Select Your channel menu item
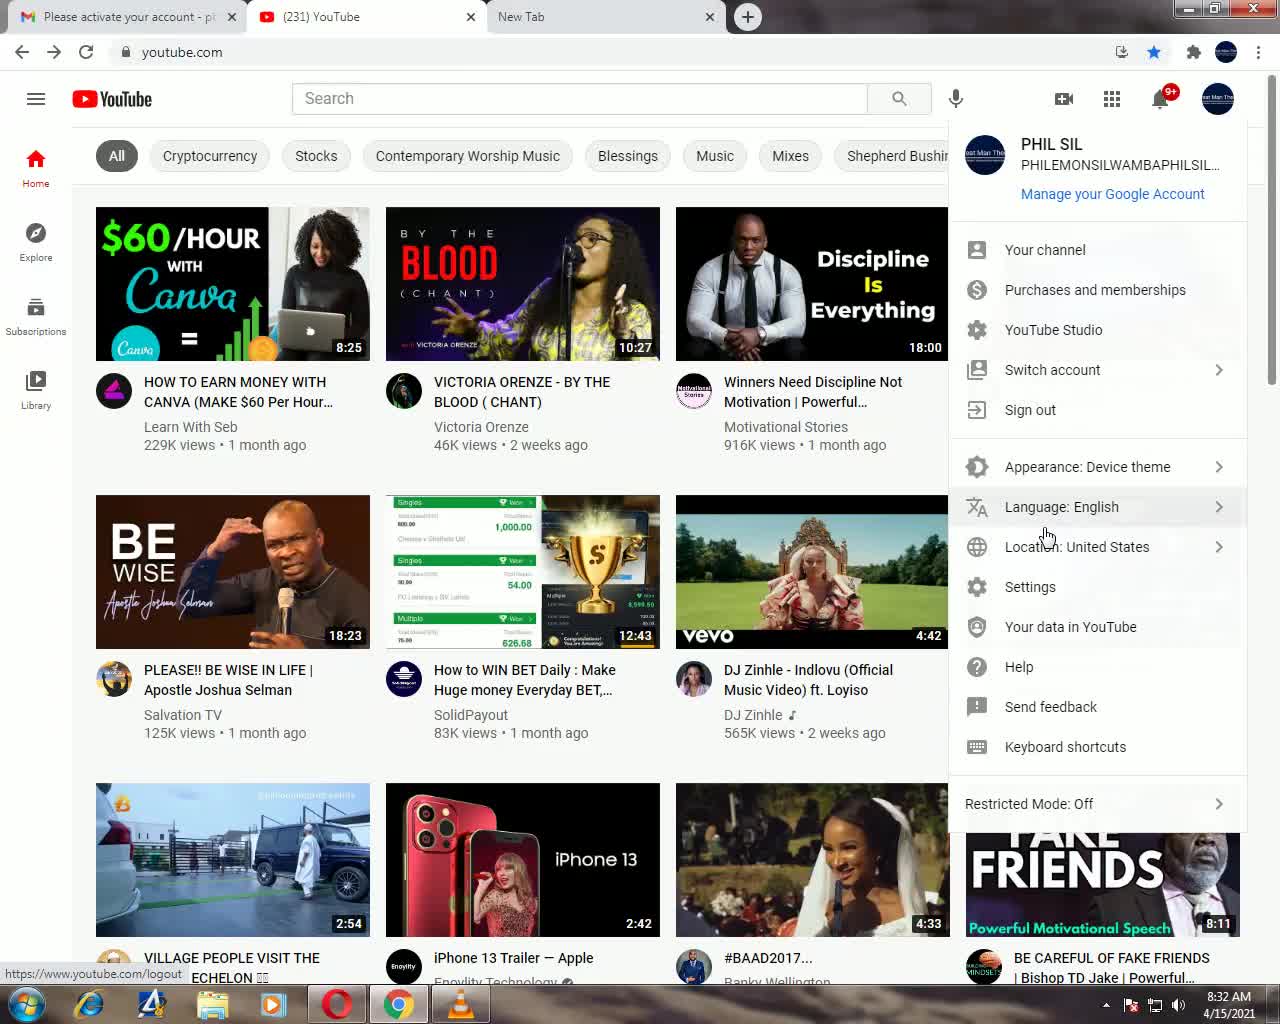This screenshot has width=1280, height=1024. click(1097, 250)
